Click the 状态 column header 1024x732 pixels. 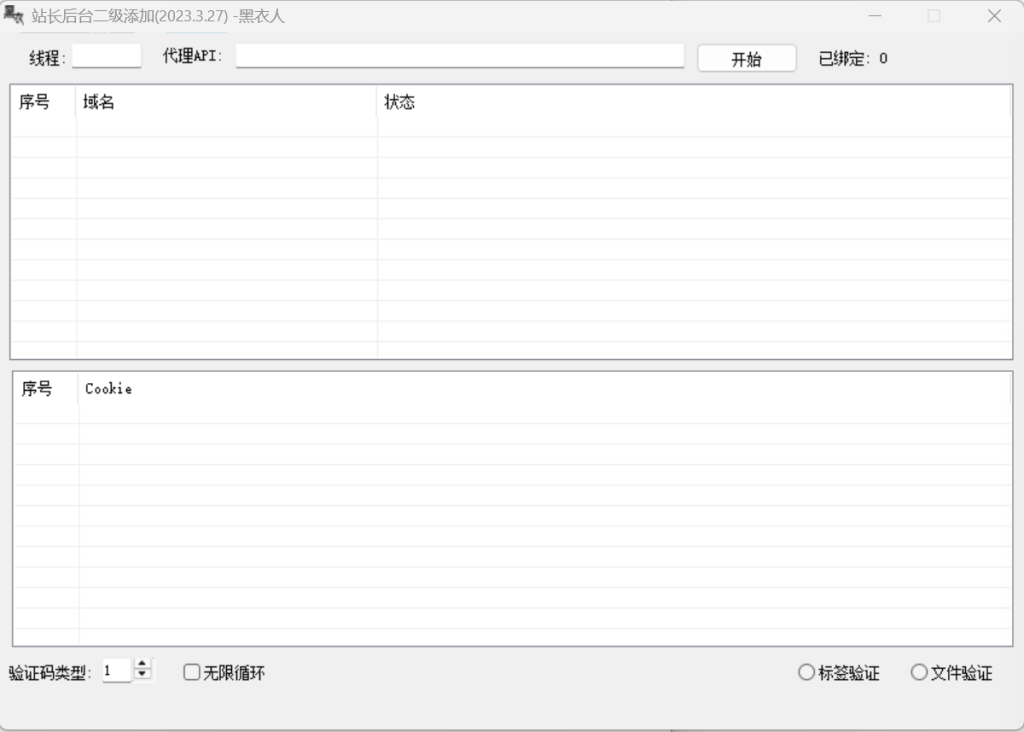point(398,102)
